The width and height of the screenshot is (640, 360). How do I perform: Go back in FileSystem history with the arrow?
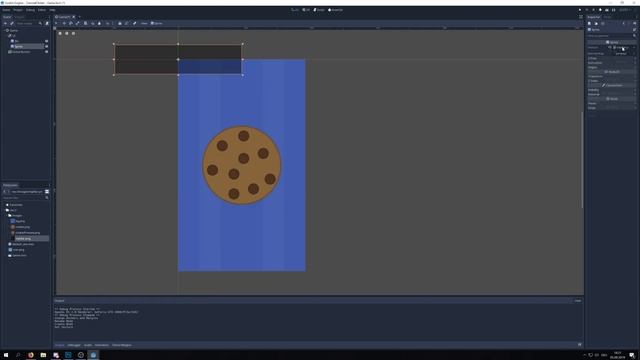coord(4,191)
